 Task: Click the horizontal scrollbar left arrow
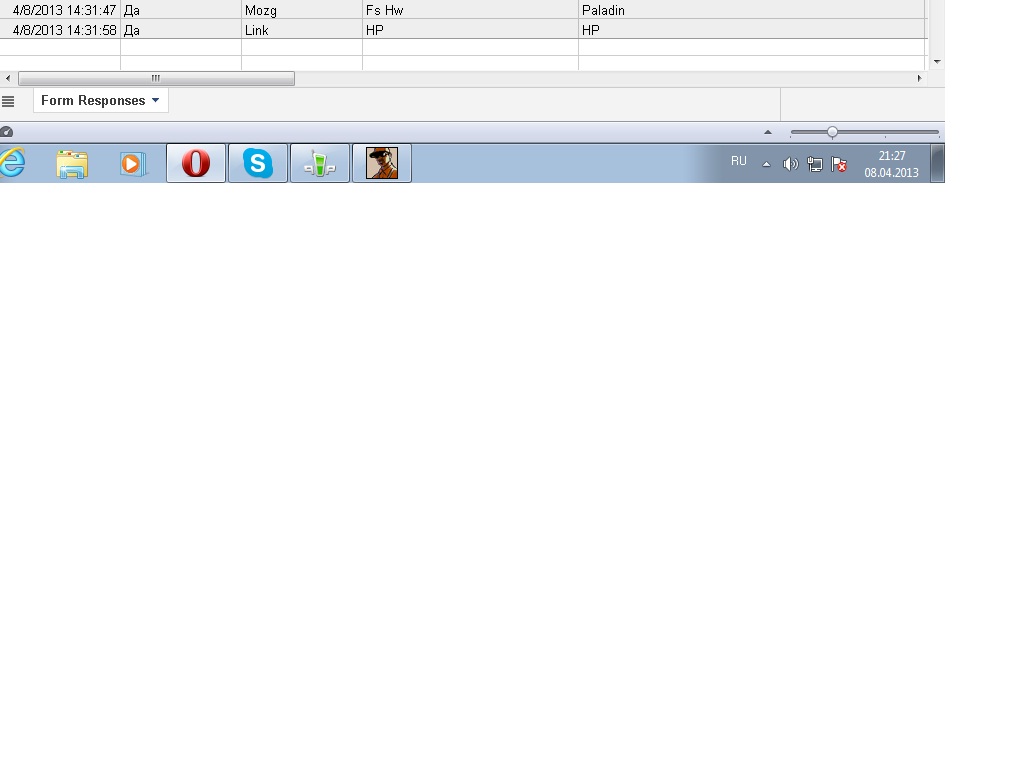pyautogui.click(x=8, y=78)
